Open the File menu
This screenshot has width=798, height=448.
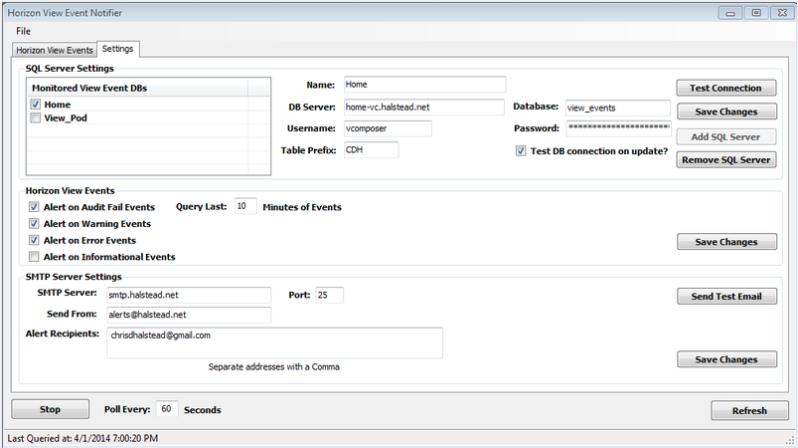[23, 31]
